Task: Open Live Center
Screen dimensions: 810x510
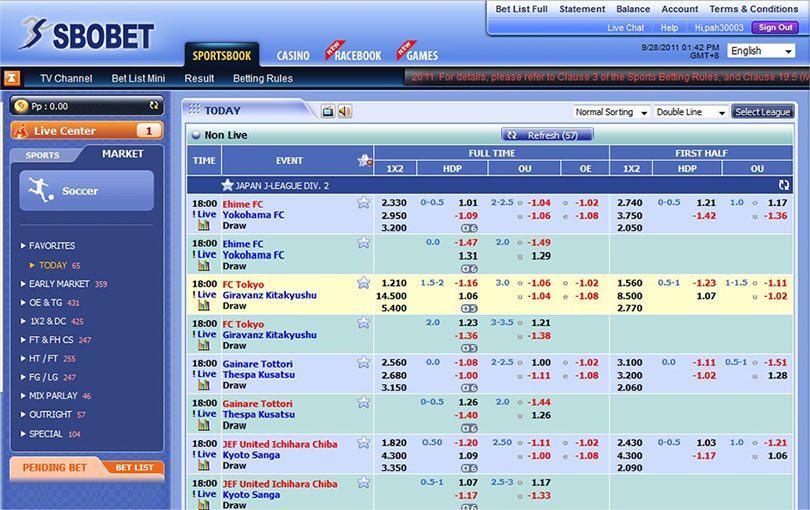Action: point(87,131)
